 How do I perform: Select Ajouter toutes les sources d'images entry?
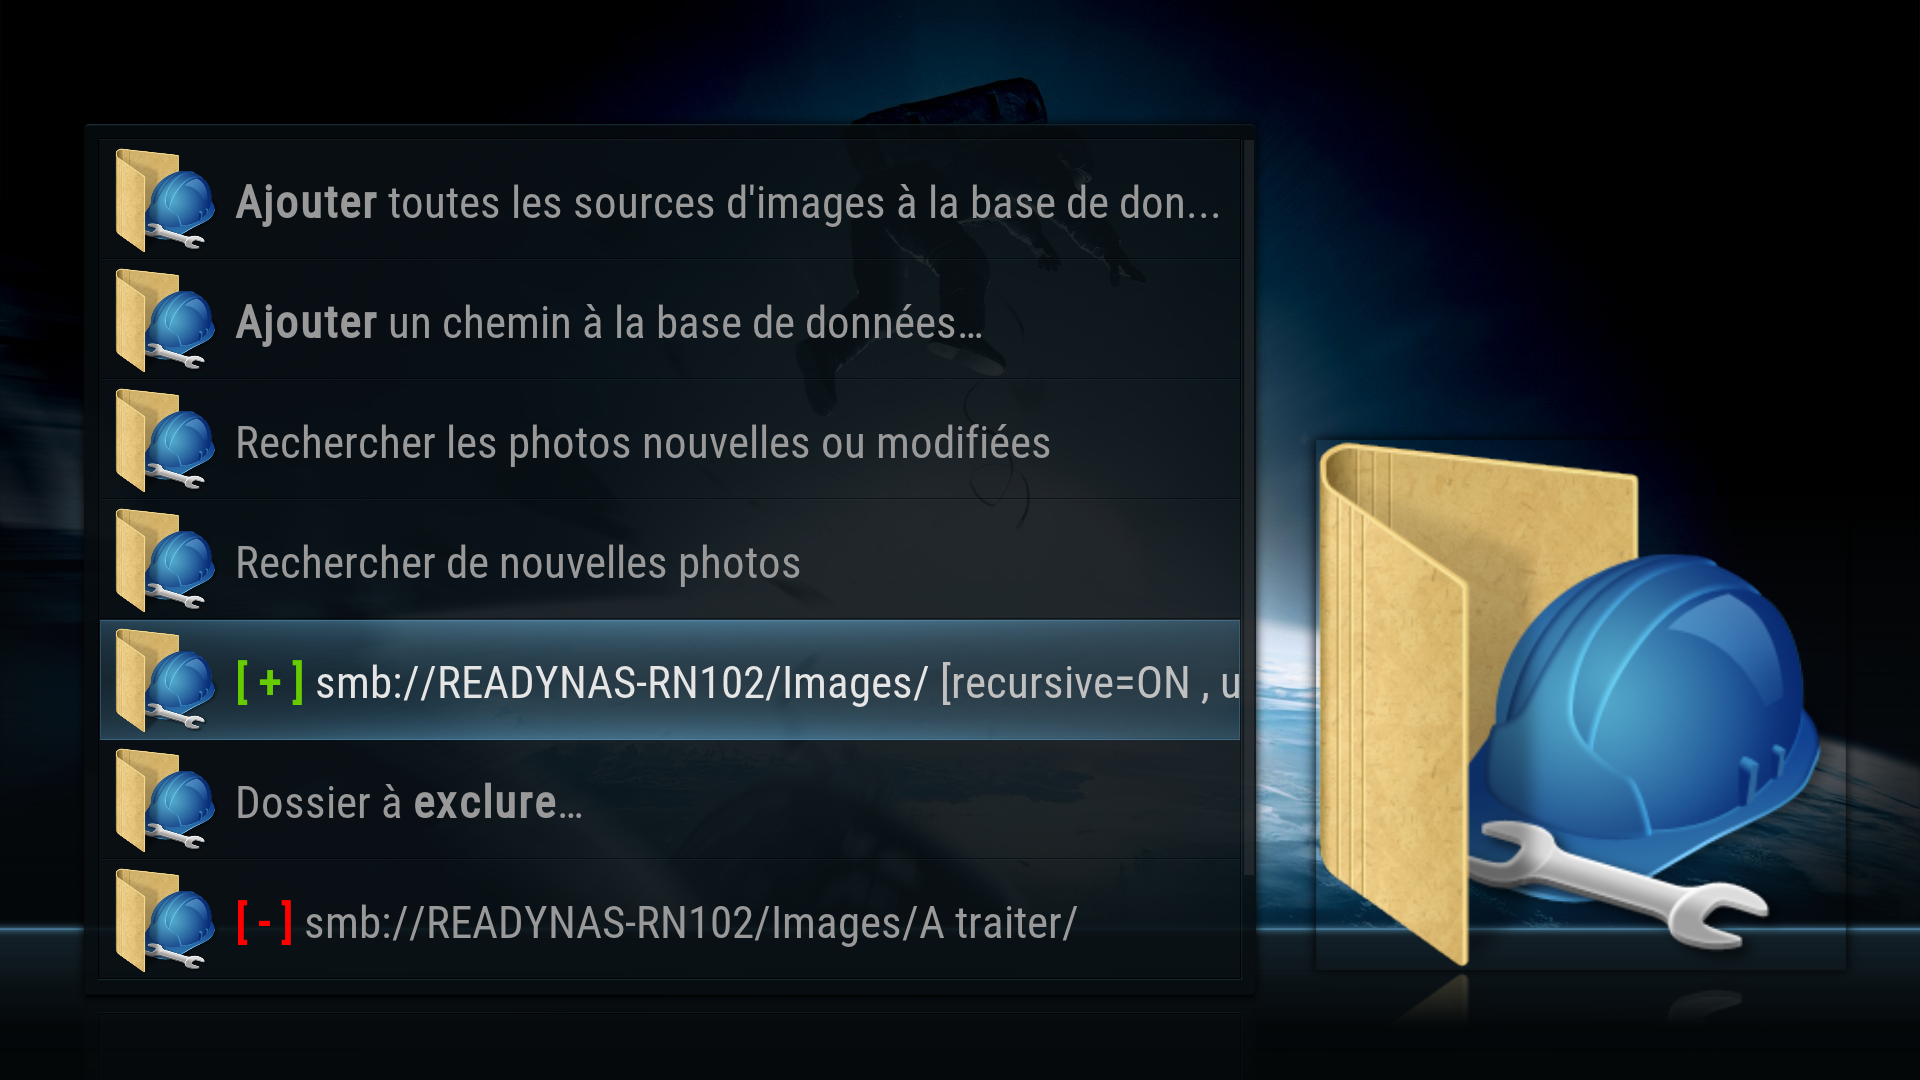670,200
